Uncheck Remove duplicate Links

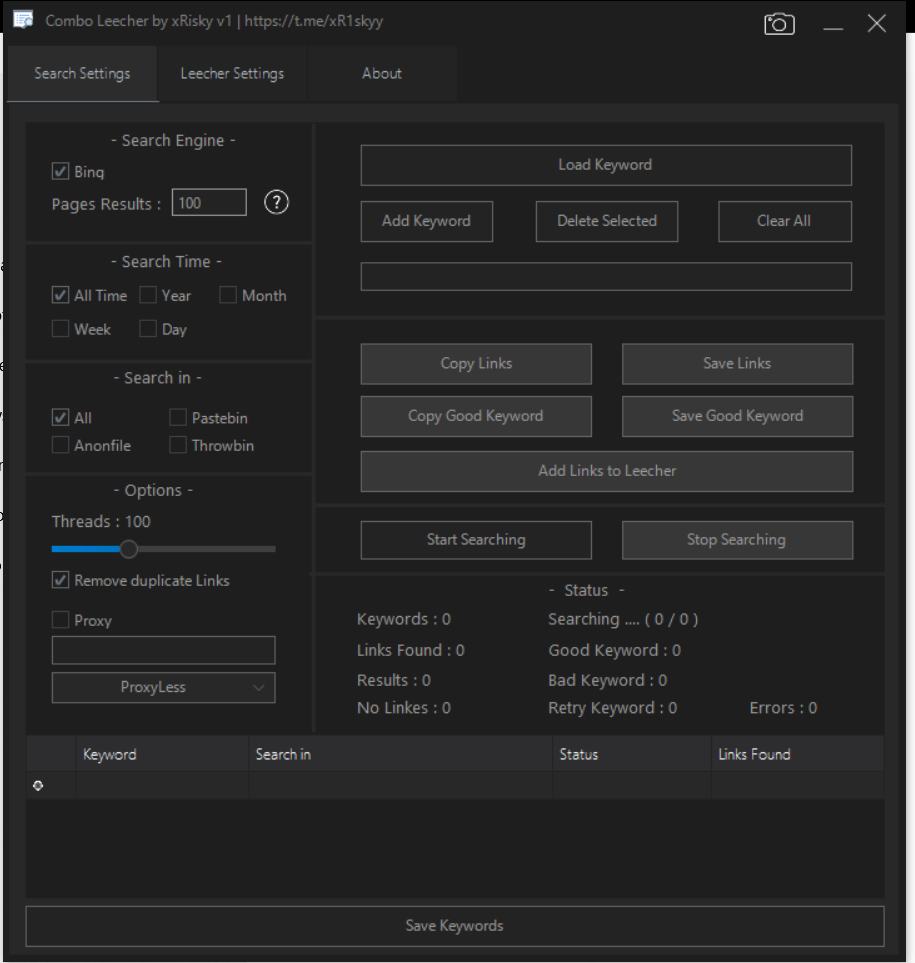coord(61,581)
